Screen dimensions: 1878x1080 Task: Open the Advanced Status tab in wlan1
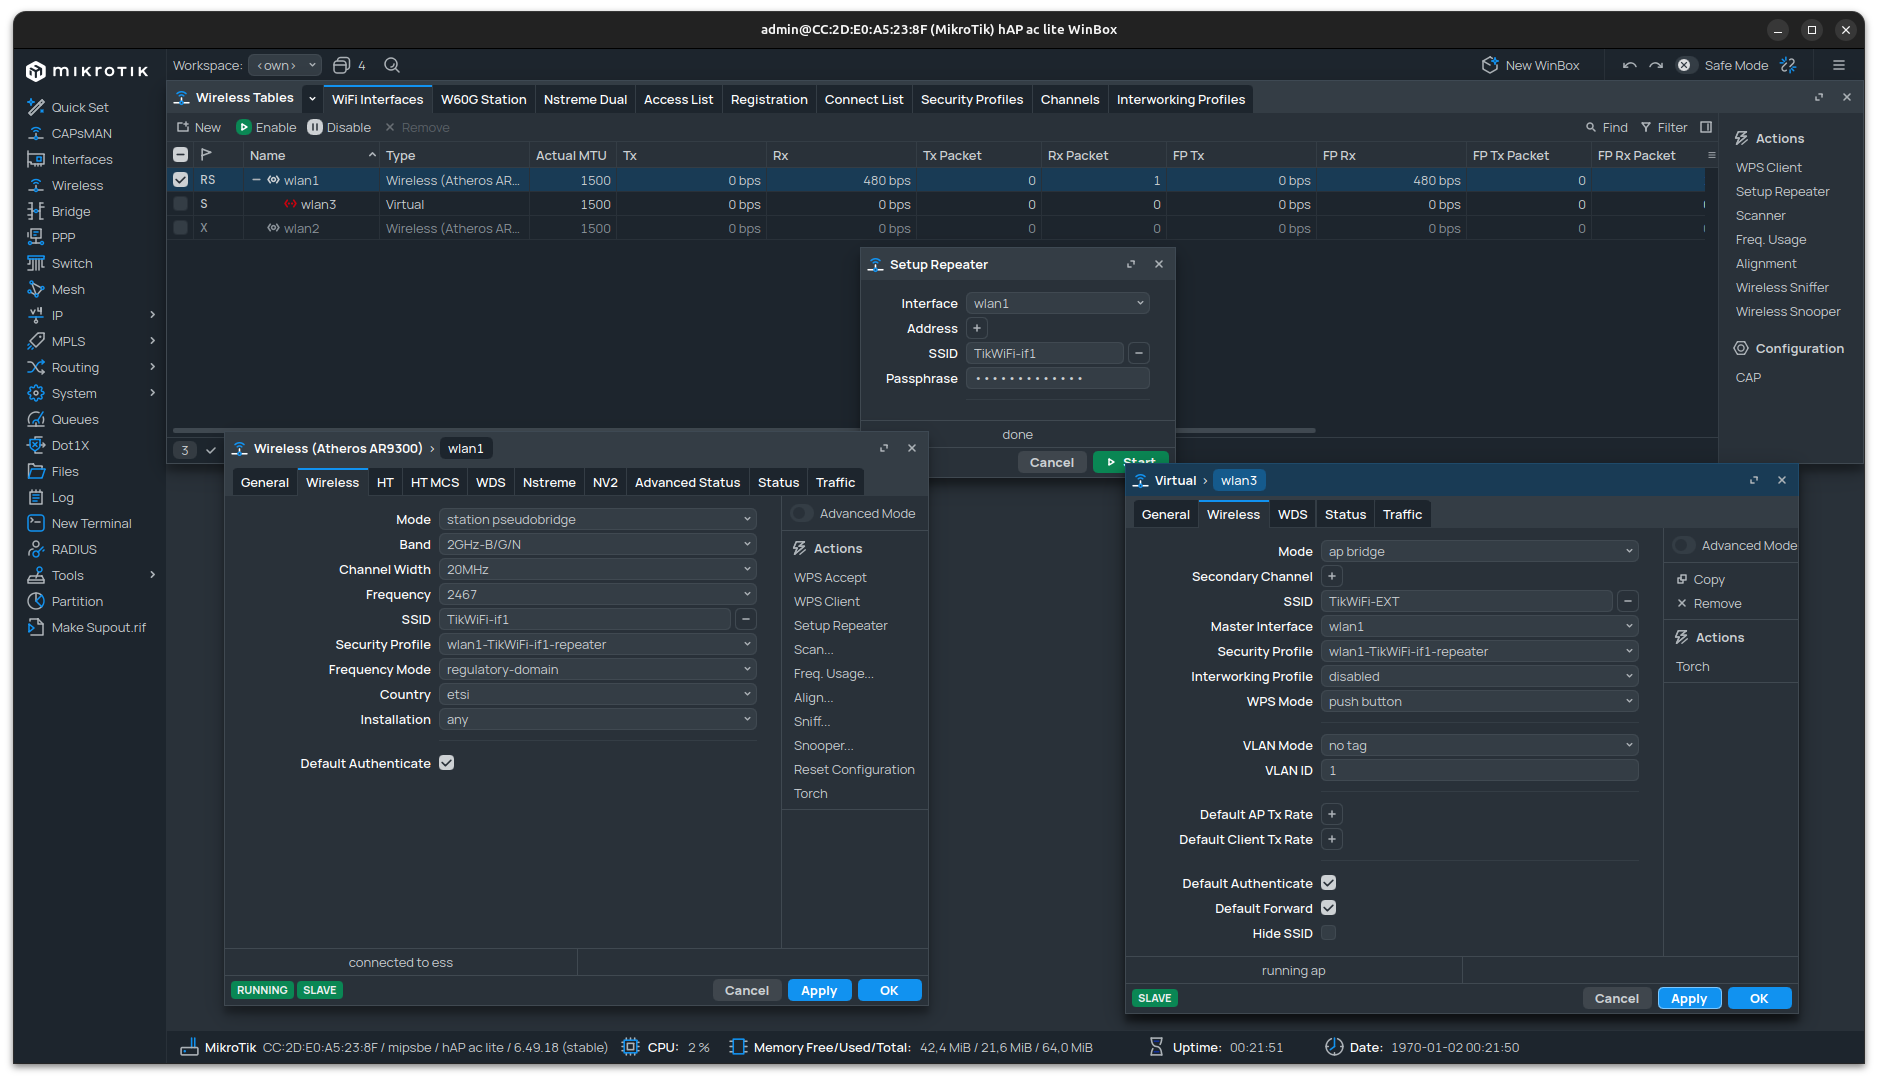687,482
